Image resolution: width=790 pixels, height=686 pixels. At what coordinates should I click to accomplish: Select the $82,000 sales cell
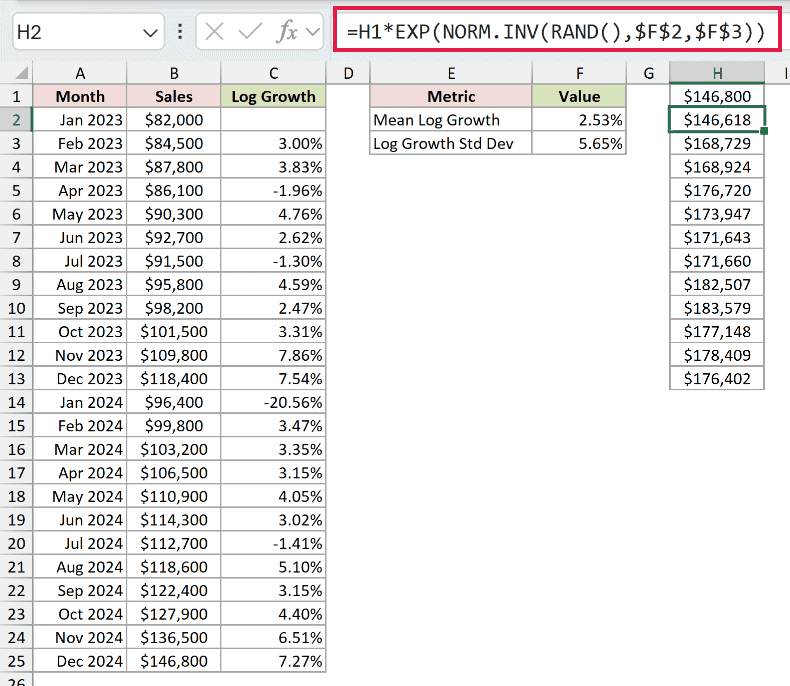(x=174, y=120)
